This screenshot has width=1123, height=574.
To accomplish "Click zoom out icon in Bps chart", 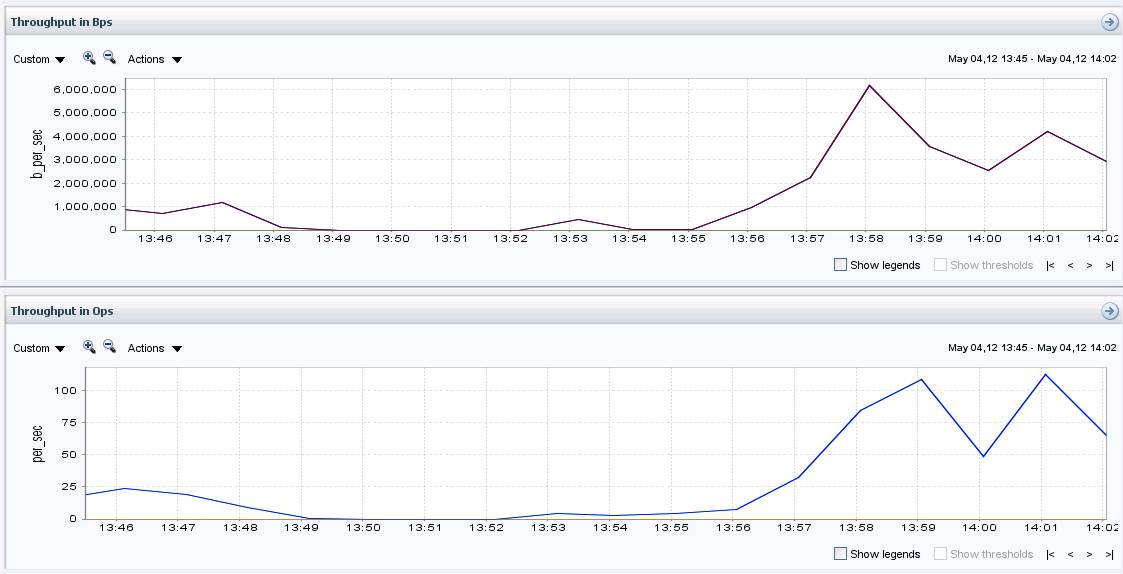I will point(110,58).
